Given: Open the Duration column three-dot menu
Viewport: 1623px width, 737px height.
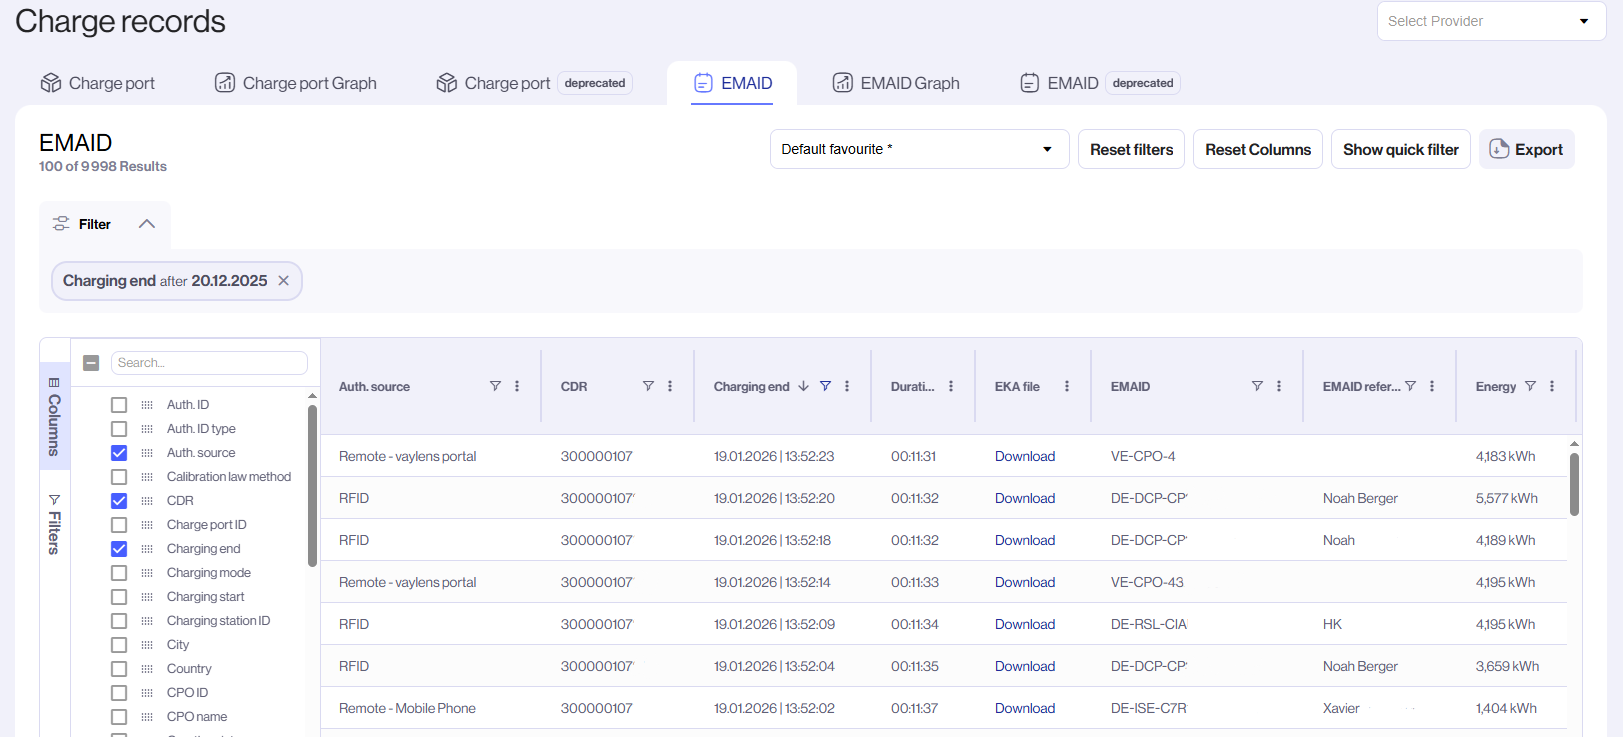Looking at the screenshot, I should coord(951,386).
